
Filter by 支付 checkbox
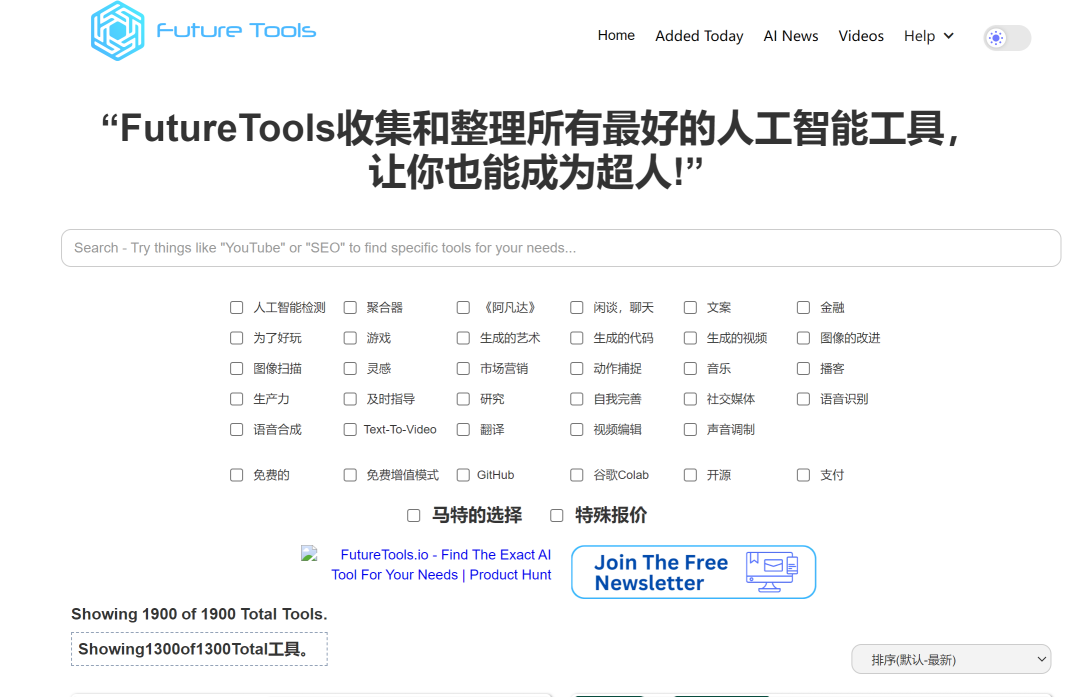coord(803,475)
